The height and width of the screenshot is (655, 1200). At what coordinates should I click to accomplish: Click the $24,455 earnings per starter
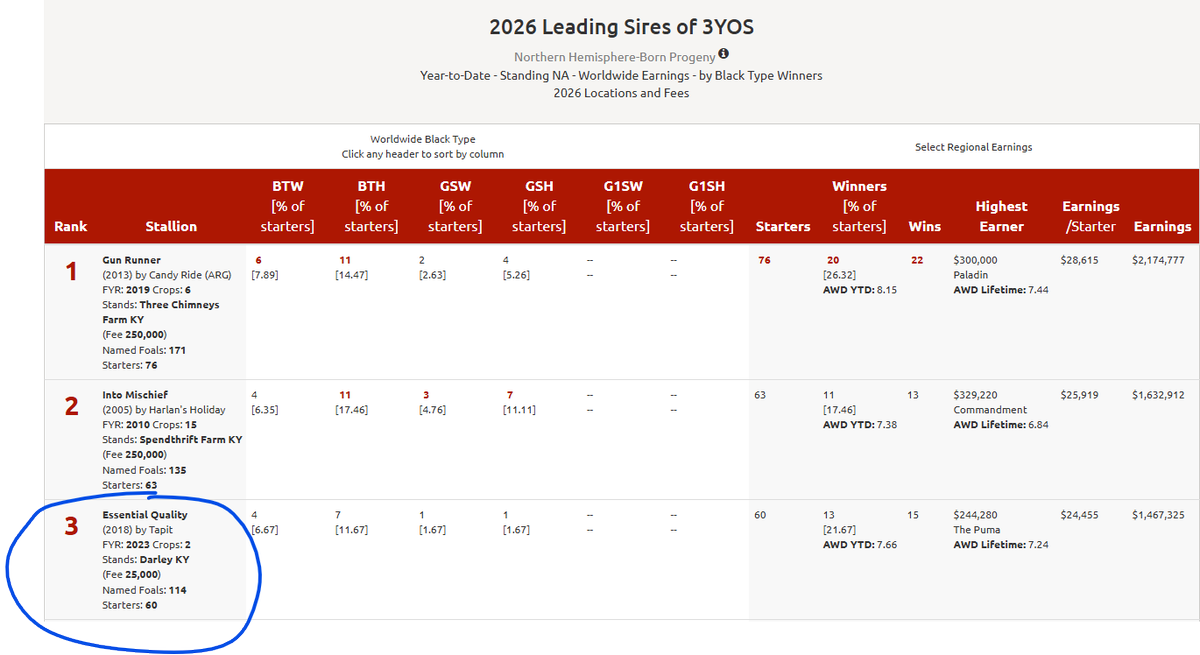point(1079,515)
